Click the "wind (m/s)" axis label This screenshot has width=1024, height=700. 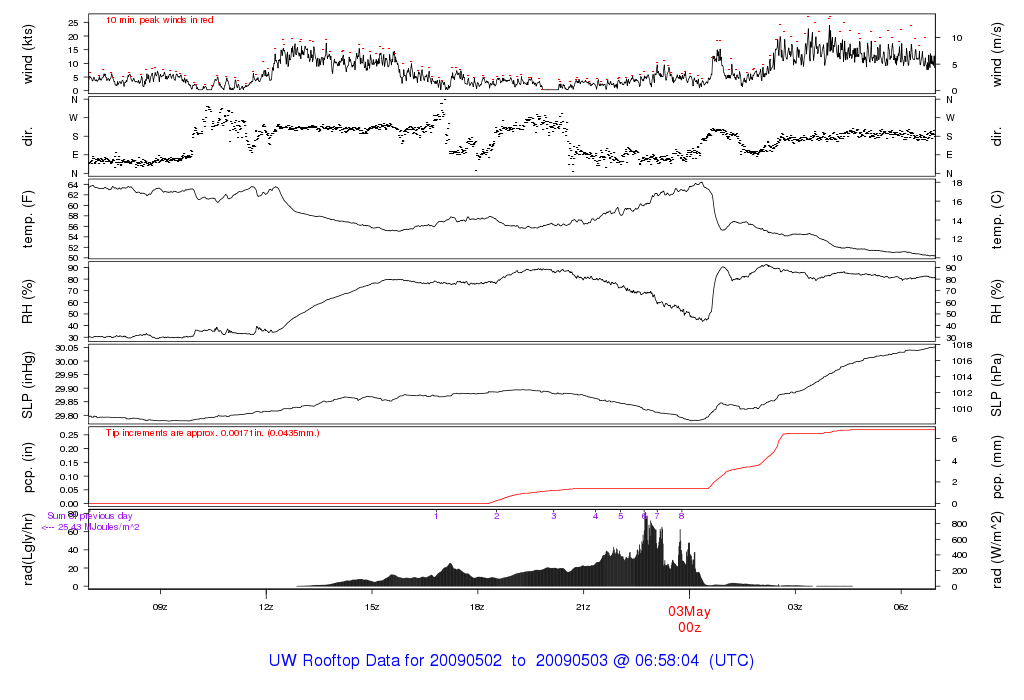(x=997, y=54)
